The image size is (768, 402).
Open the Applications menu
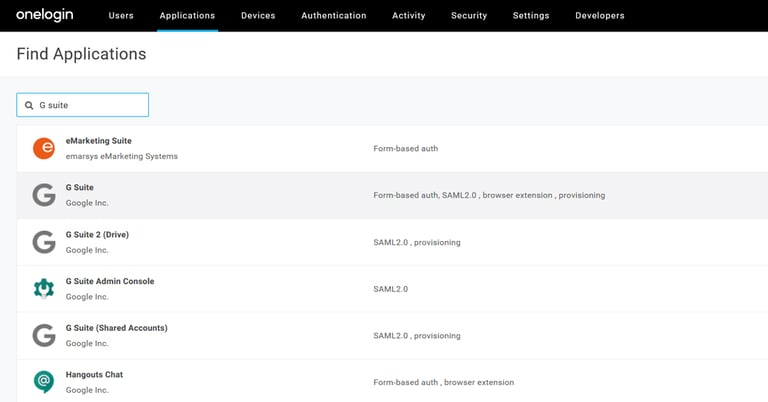point(187,16)
